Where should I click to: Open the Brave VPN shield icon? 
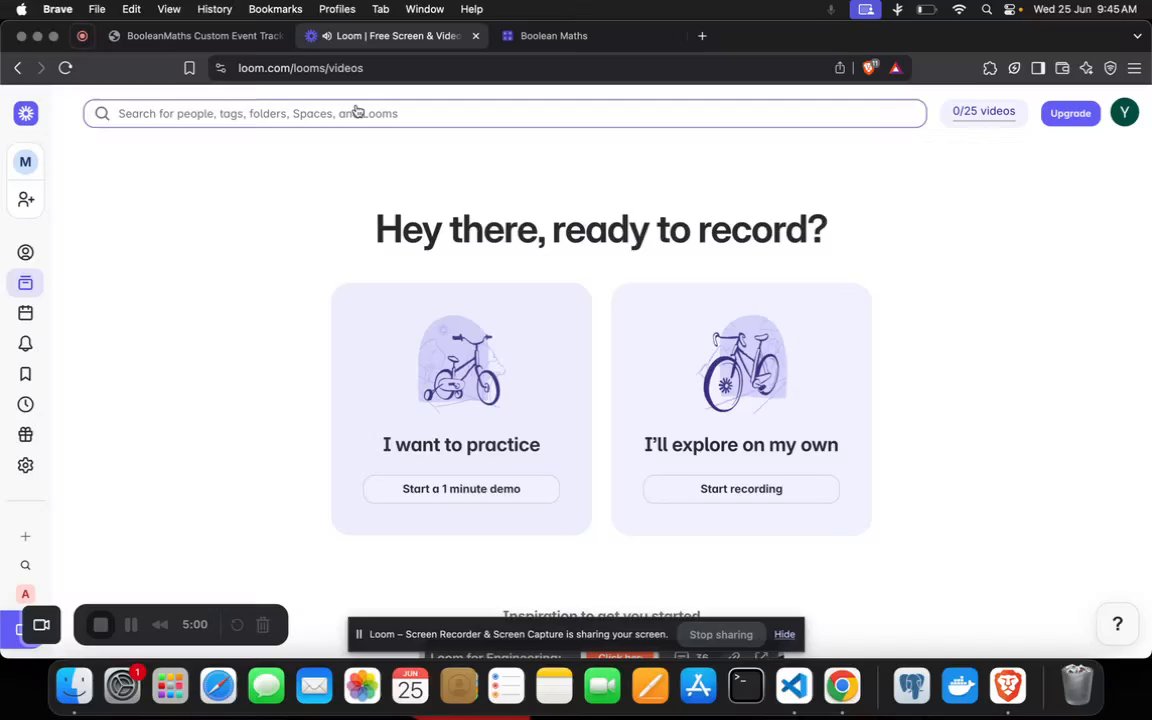coord(1110,68)
